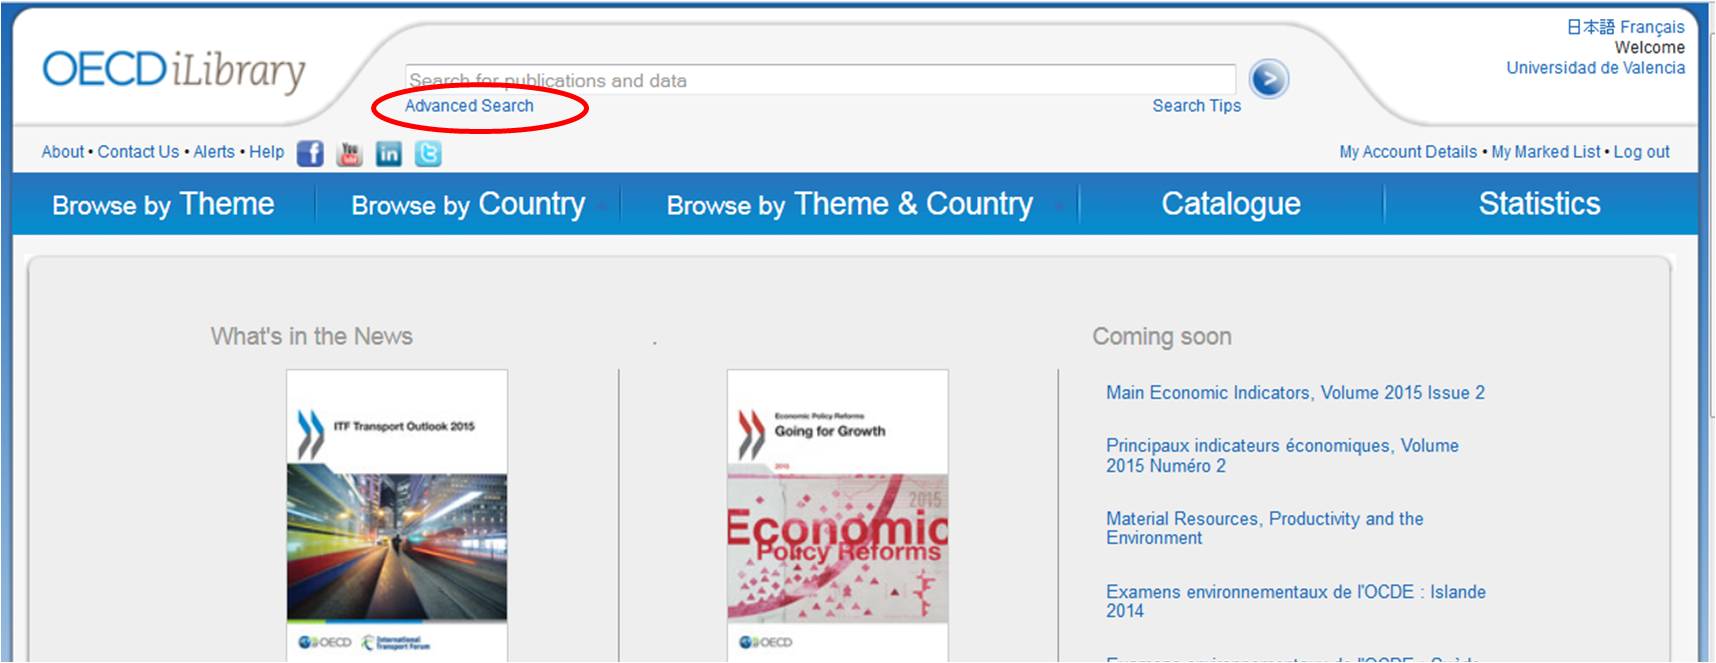
Task: Click the Welcome text
Action: coord(1650,47)
